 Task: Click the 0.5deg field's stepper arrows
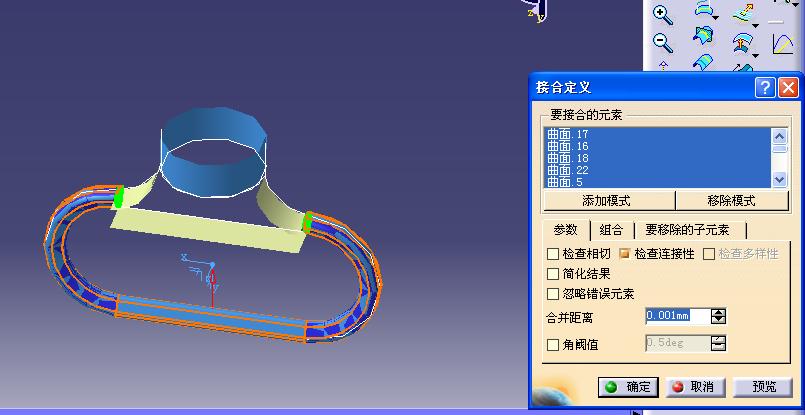719,343
